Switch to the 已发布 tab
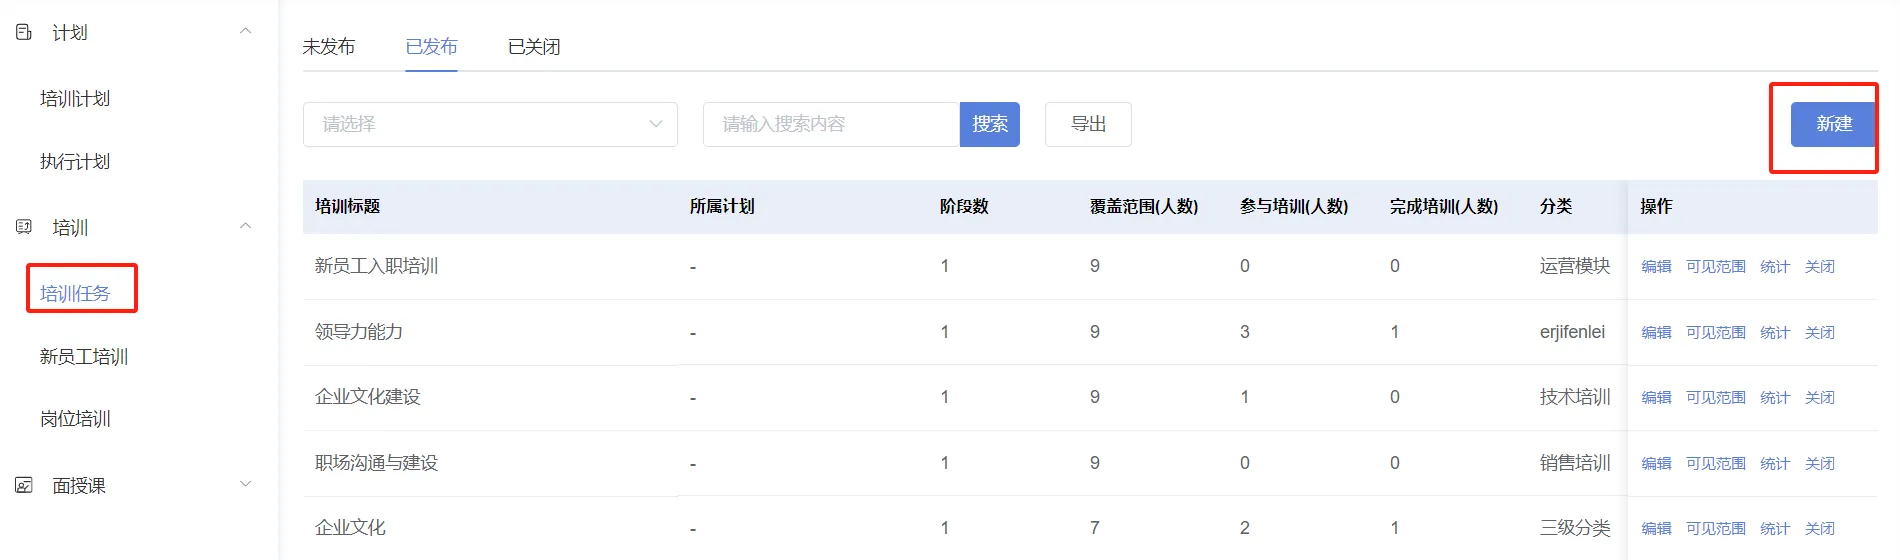Screen dimensions: 1900x560 (x=431, y=47)
